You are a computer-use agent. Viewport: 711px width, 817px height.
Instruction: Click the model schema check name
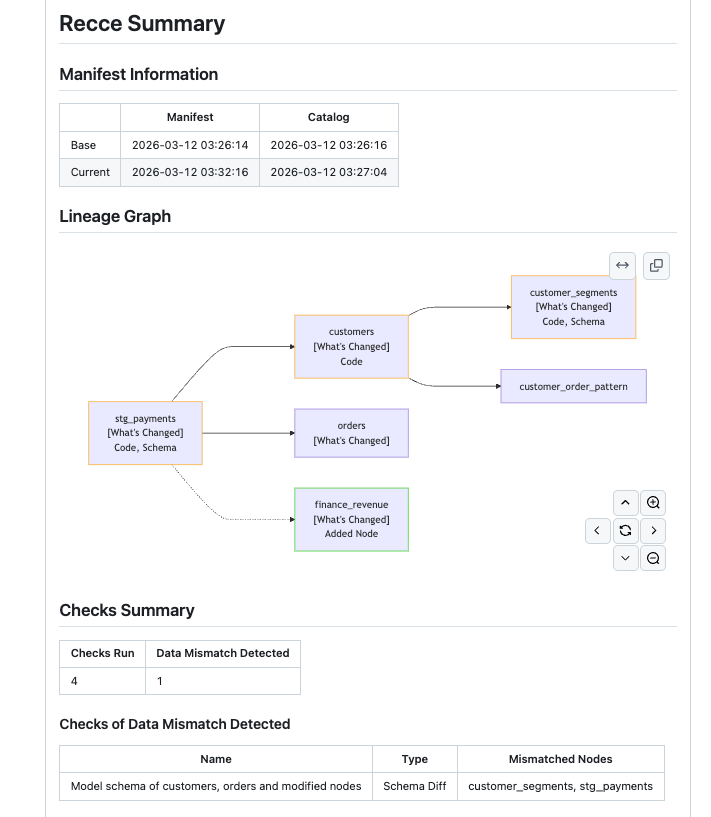216,786
